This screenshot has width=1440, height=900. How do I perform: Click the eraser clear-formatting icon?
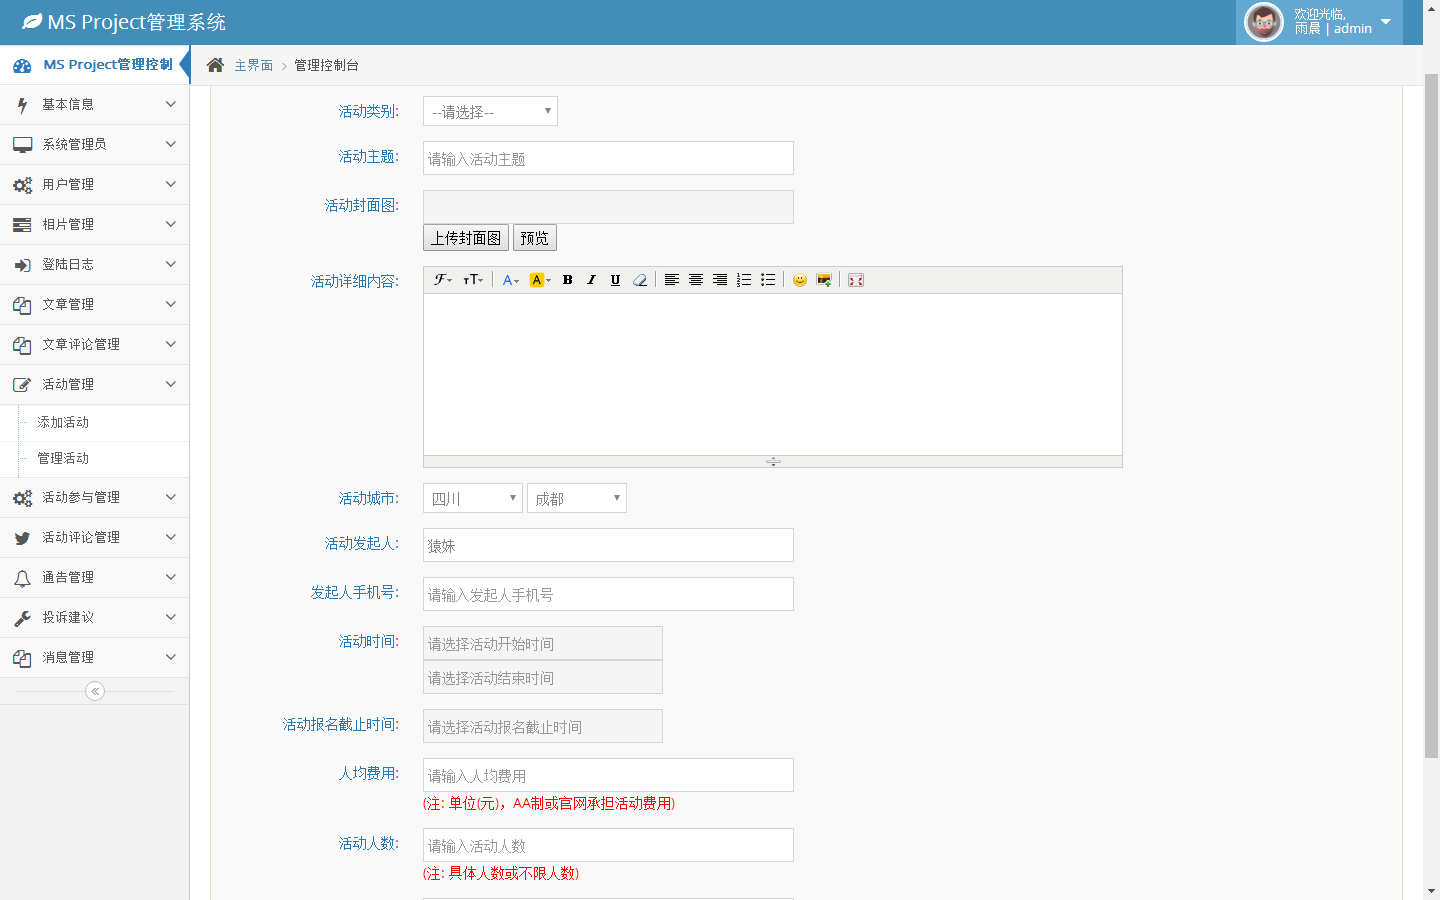640,280
